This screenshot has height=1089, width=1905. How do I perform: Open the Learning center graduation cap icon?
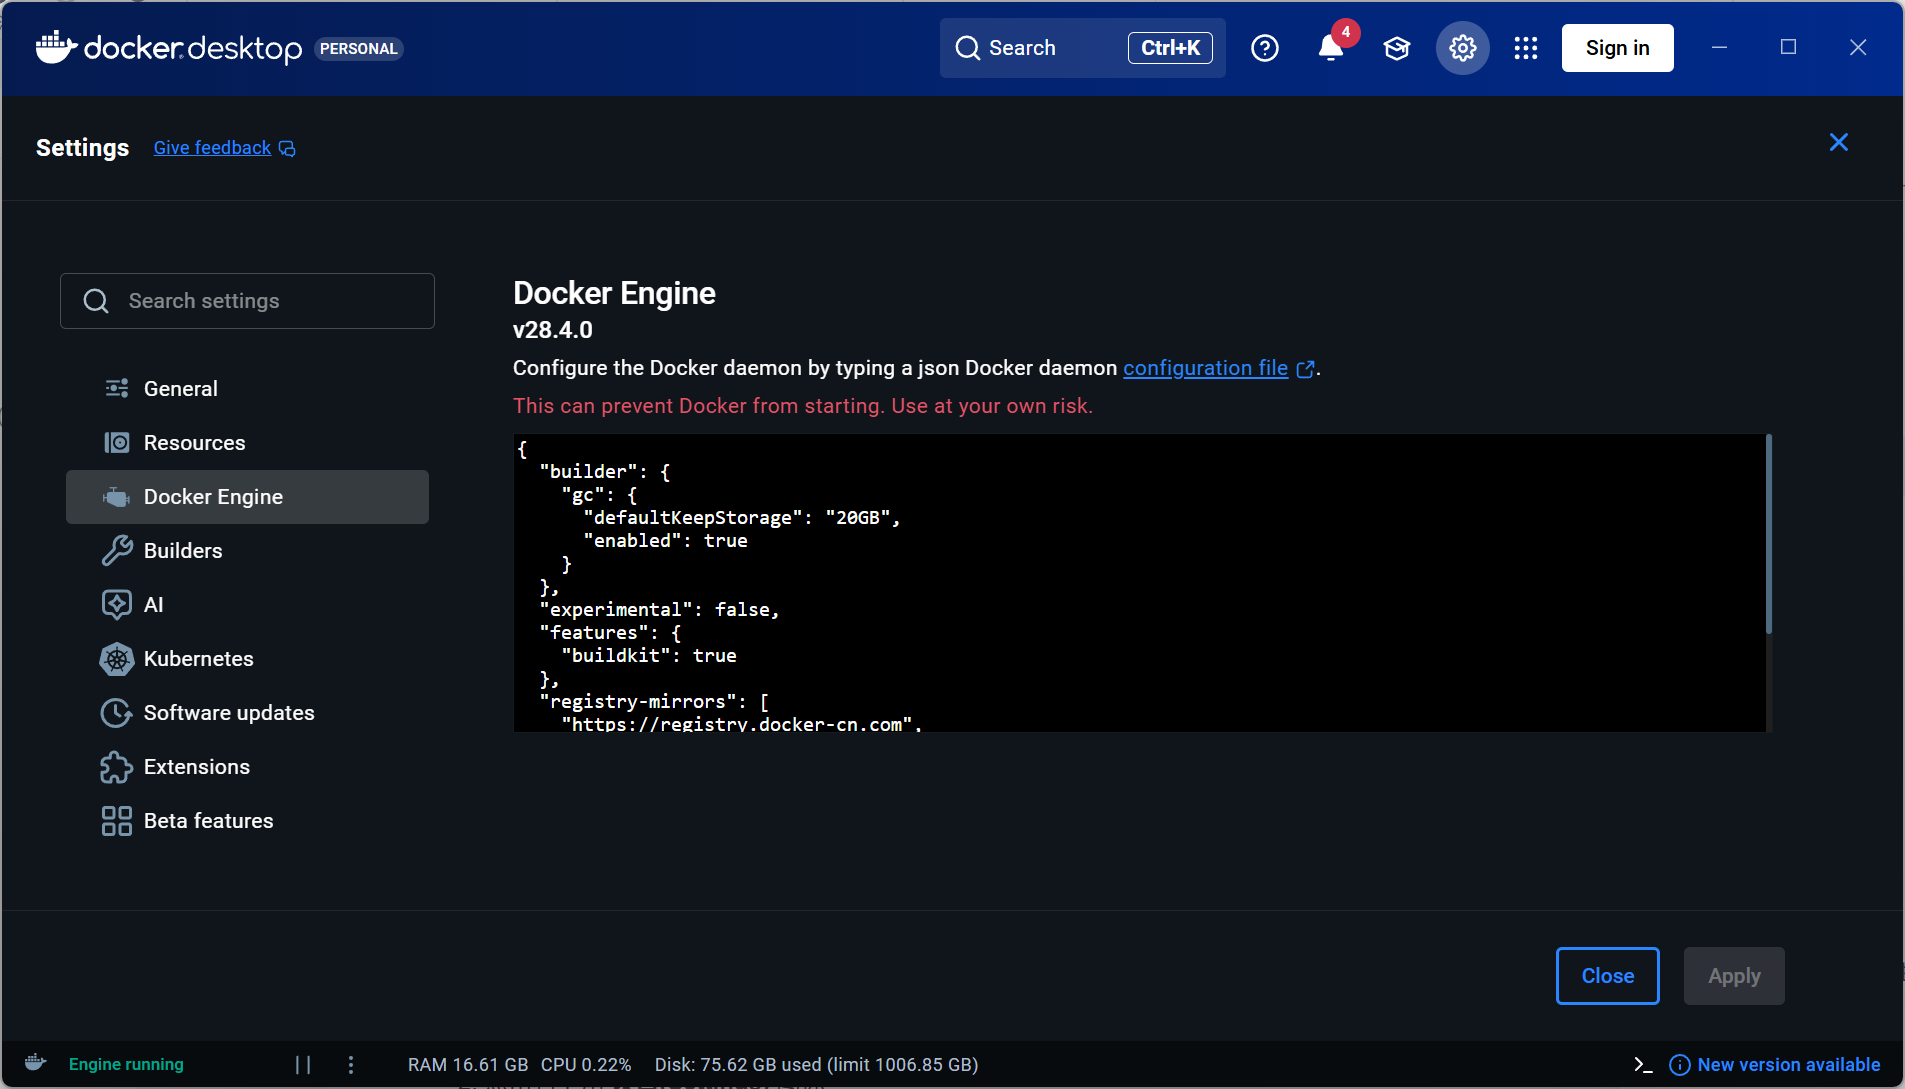click(x=1397, y=48)
